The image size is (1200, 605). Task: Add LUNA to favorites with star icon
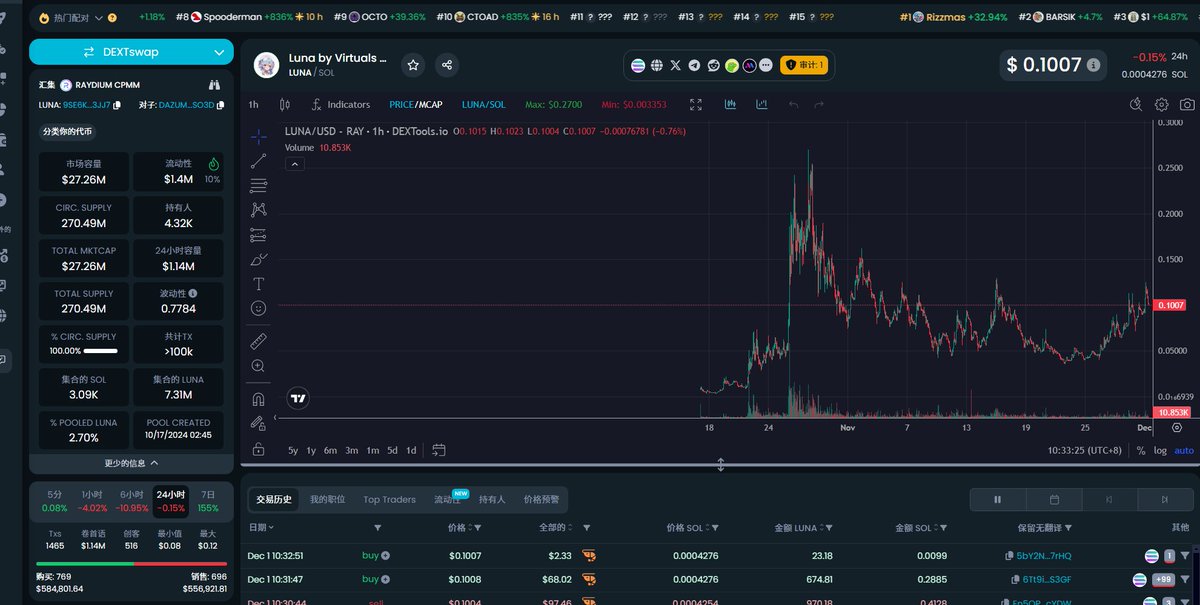413,65
